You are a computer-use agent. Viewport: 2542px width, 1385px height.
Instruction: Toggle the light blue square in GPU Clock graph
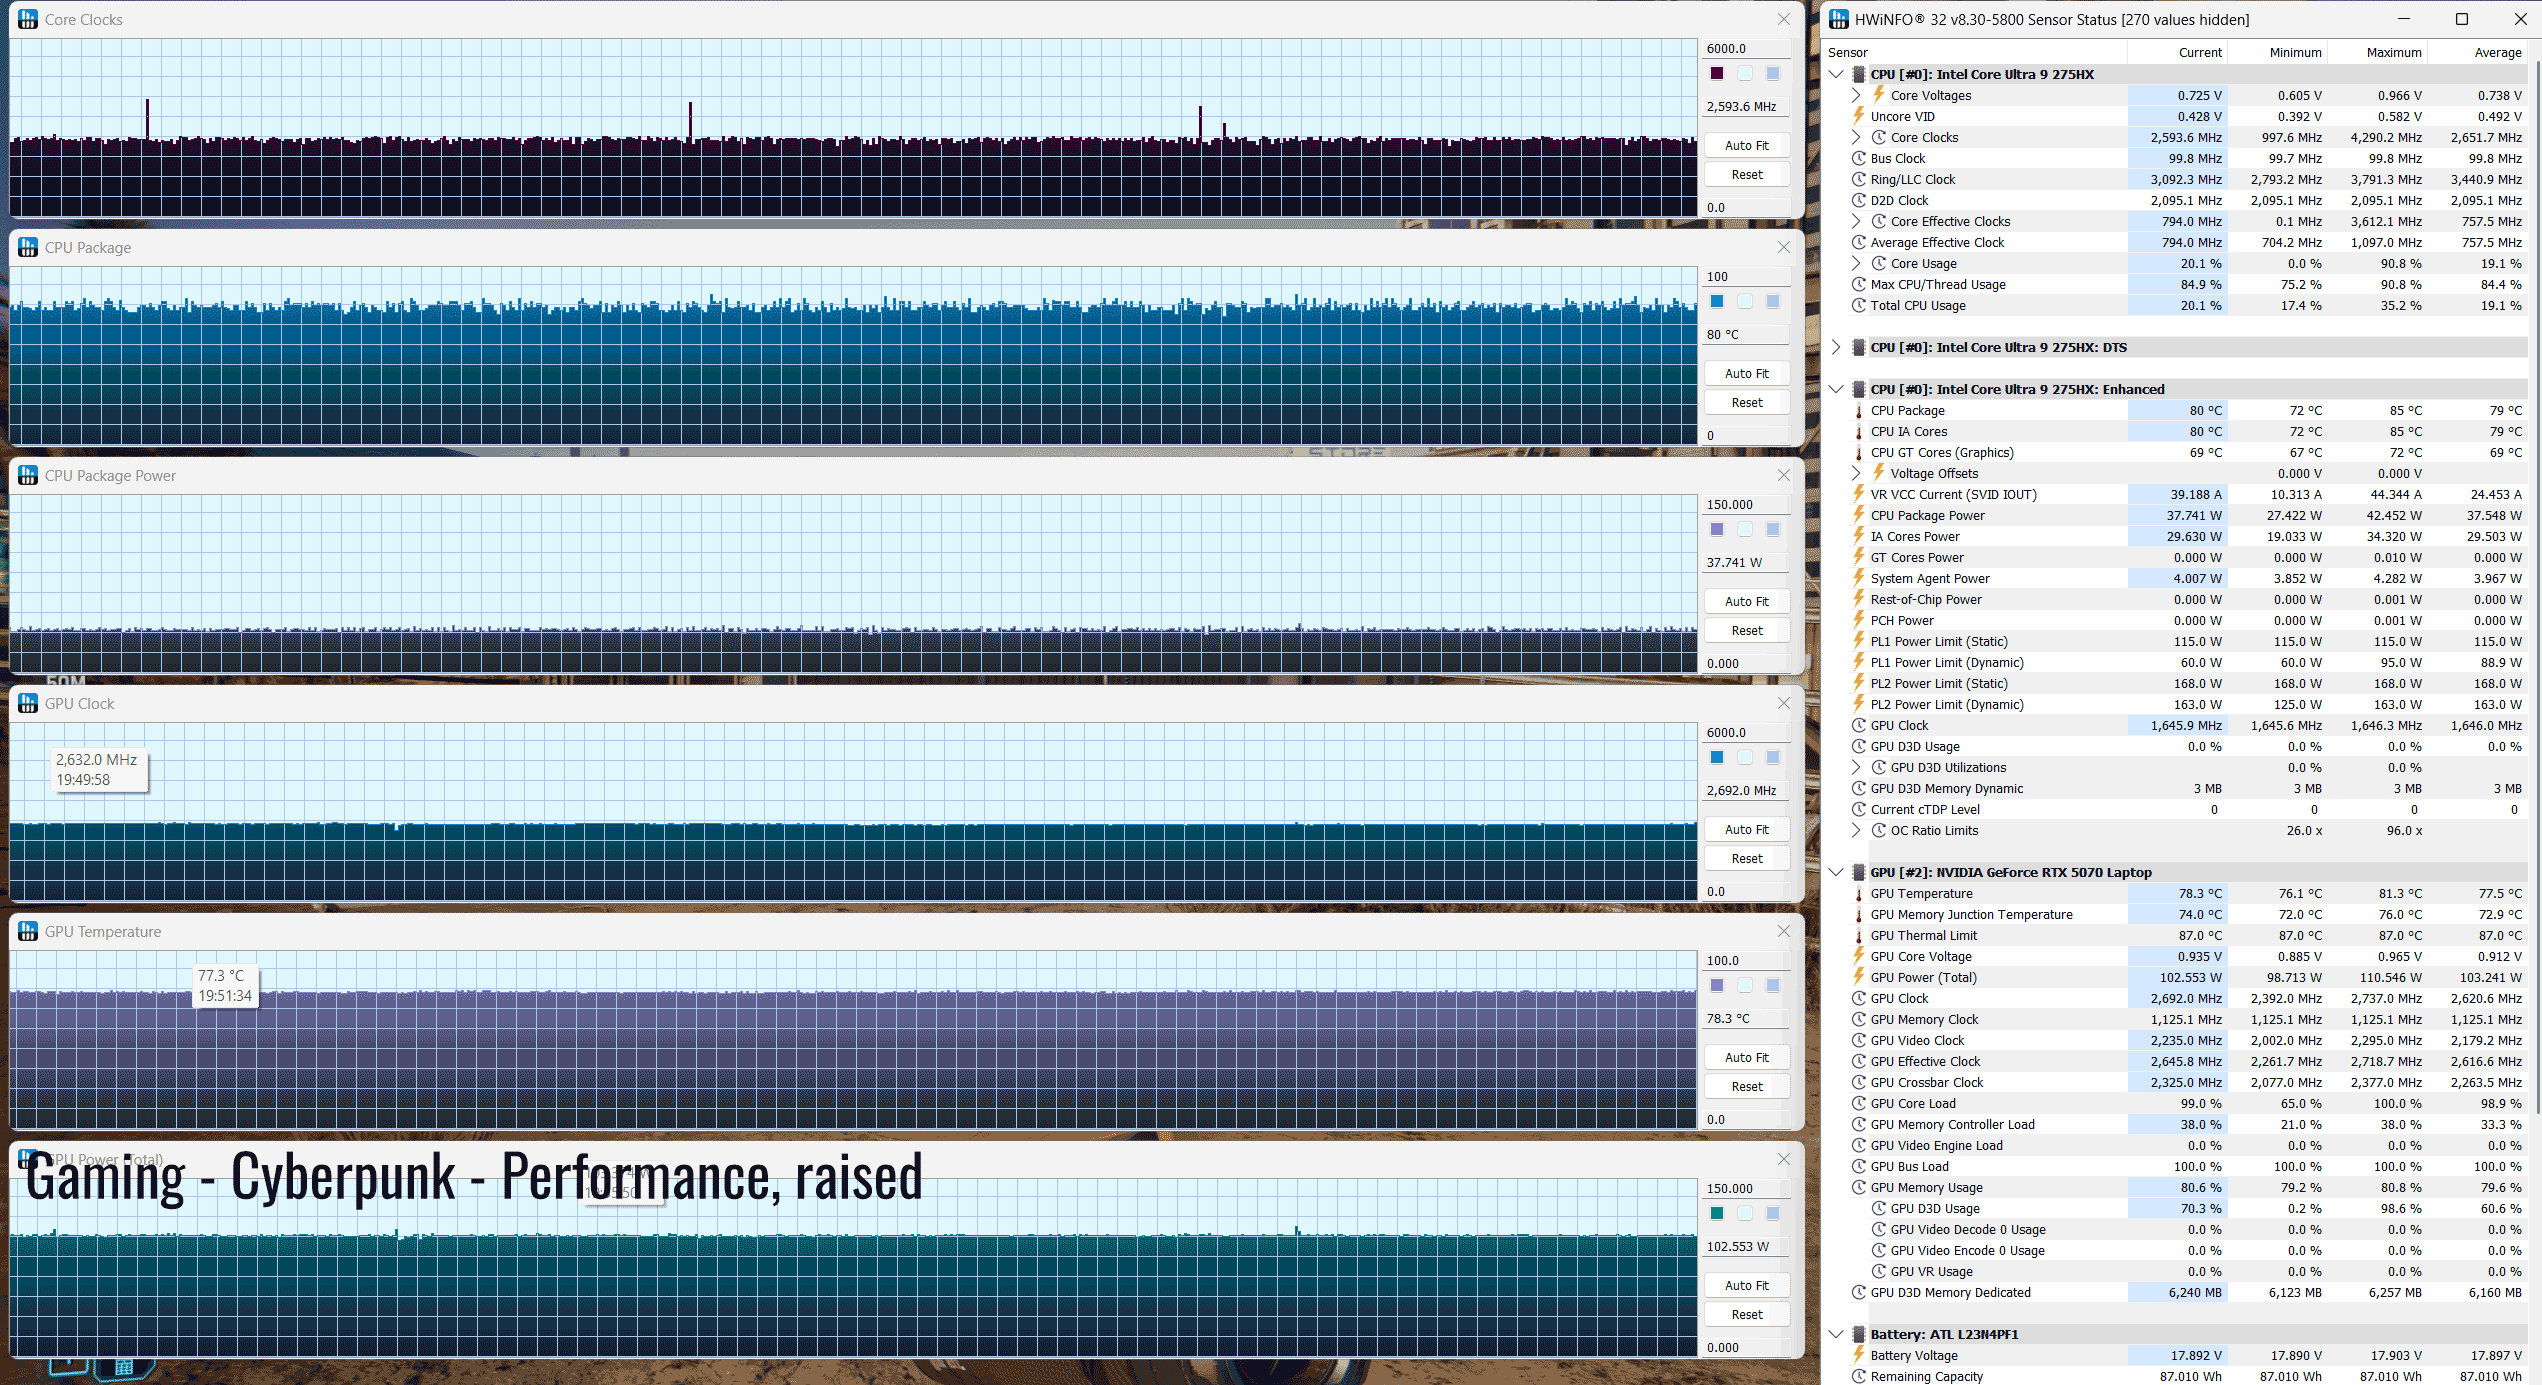click(1773, 757)
